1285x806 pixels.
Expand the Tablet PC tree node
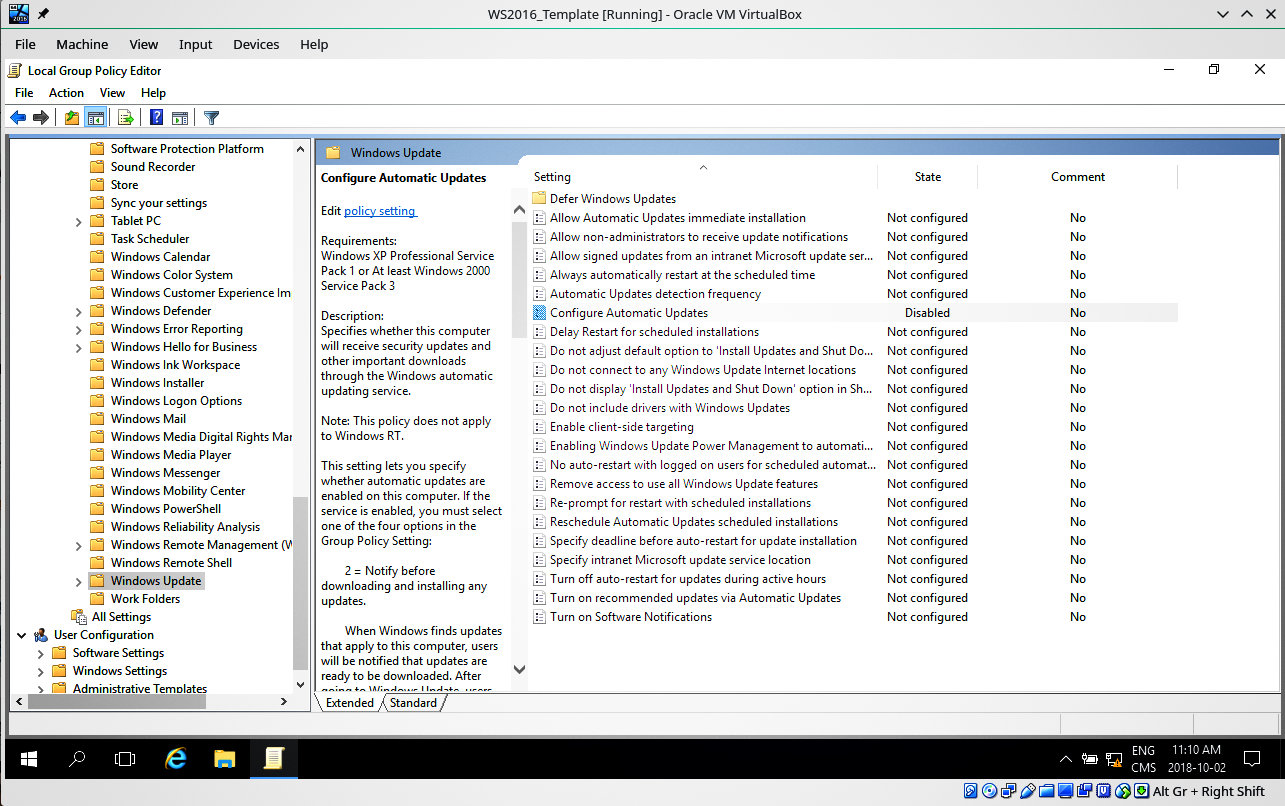(78, 221)
